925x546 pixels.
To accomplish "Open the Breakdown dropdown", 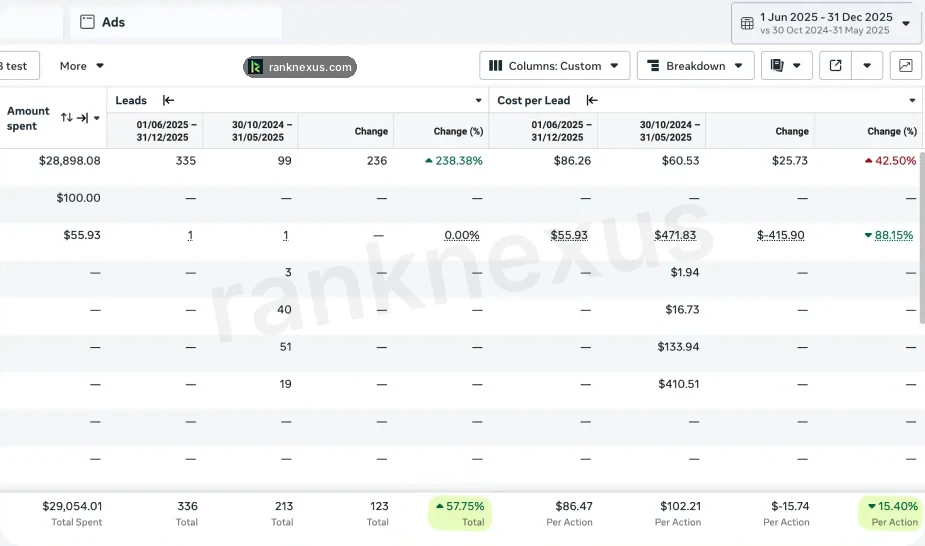I will coord(696,65).
